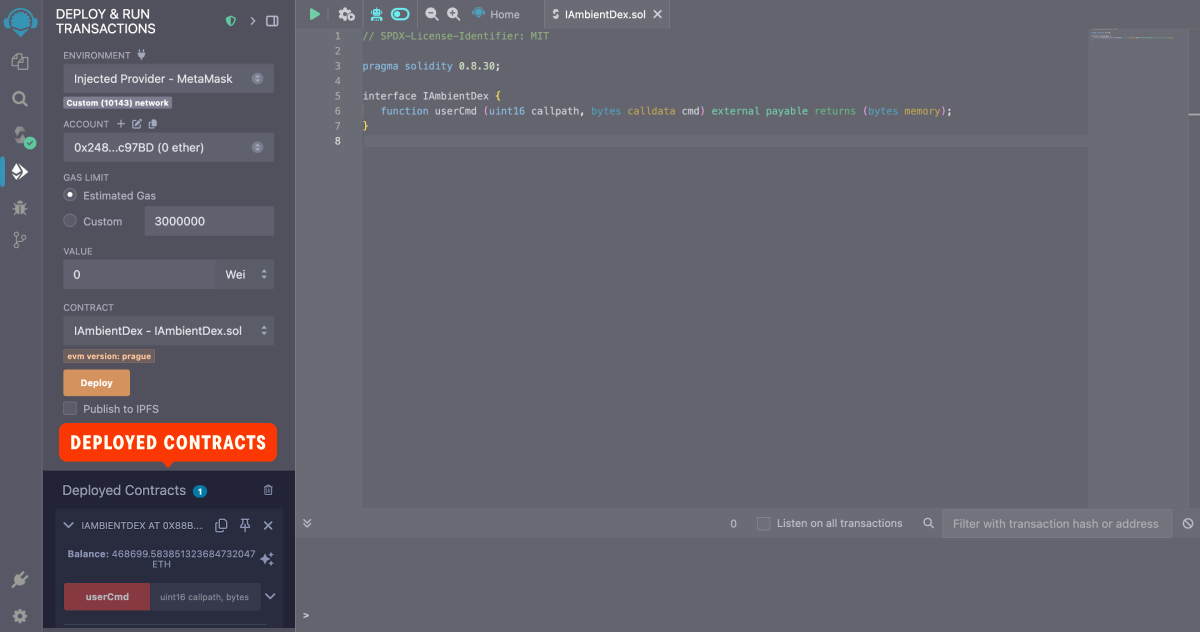Open the IAmbientDex contract selector dropdown
1200x632 pixels.
point(168,330)
